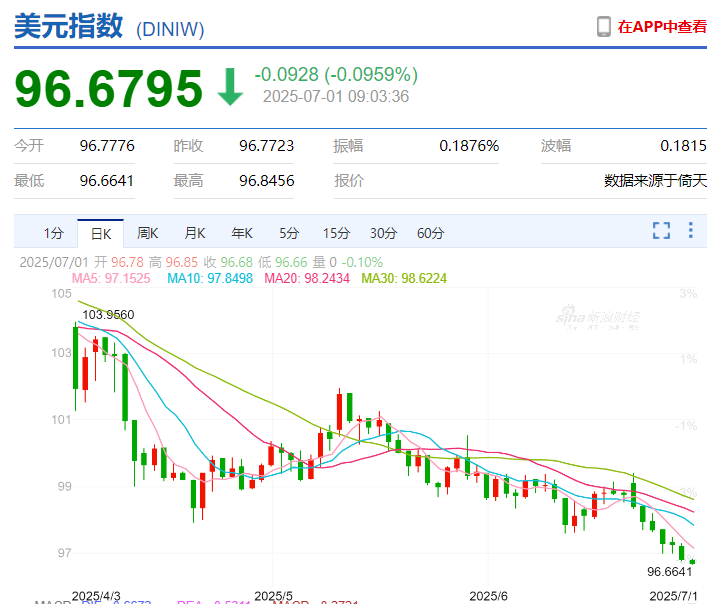
Task: Select the 60分 chart tab
Action: (430, 233)
